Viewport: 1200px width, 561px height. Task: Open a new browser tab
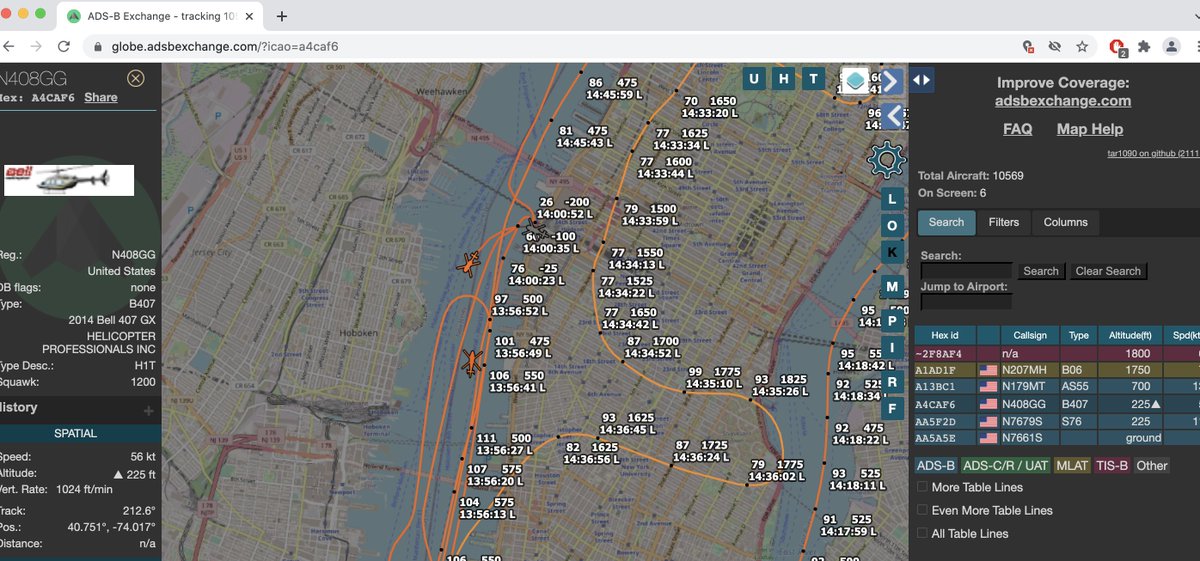tap(282, 16)
